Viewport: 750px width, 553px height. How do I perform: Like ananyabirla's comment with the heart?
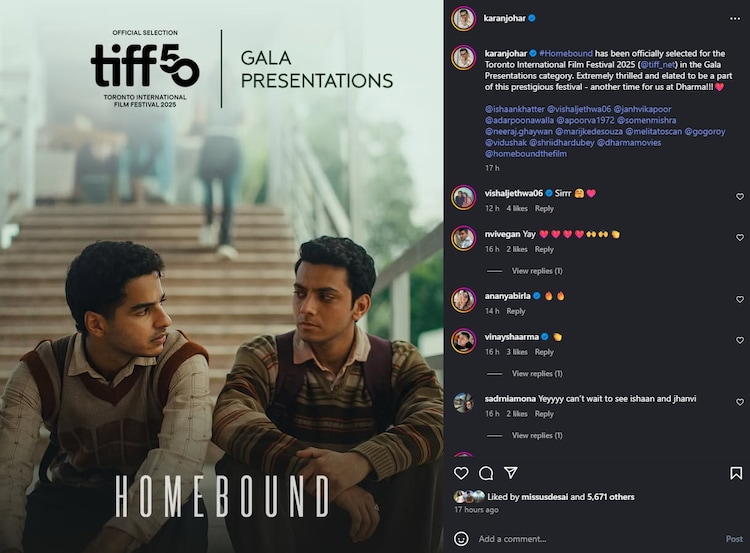pyautogui.click(x=739, y=299)
